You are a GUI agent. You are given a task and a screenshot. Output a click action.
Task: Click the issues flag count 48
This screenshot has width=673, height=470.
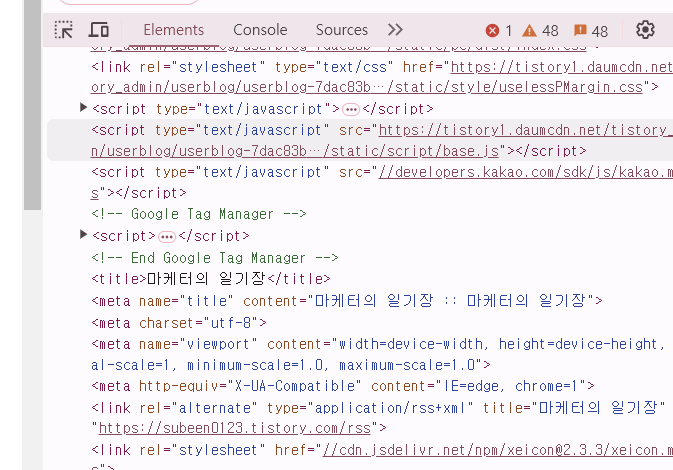591,30
